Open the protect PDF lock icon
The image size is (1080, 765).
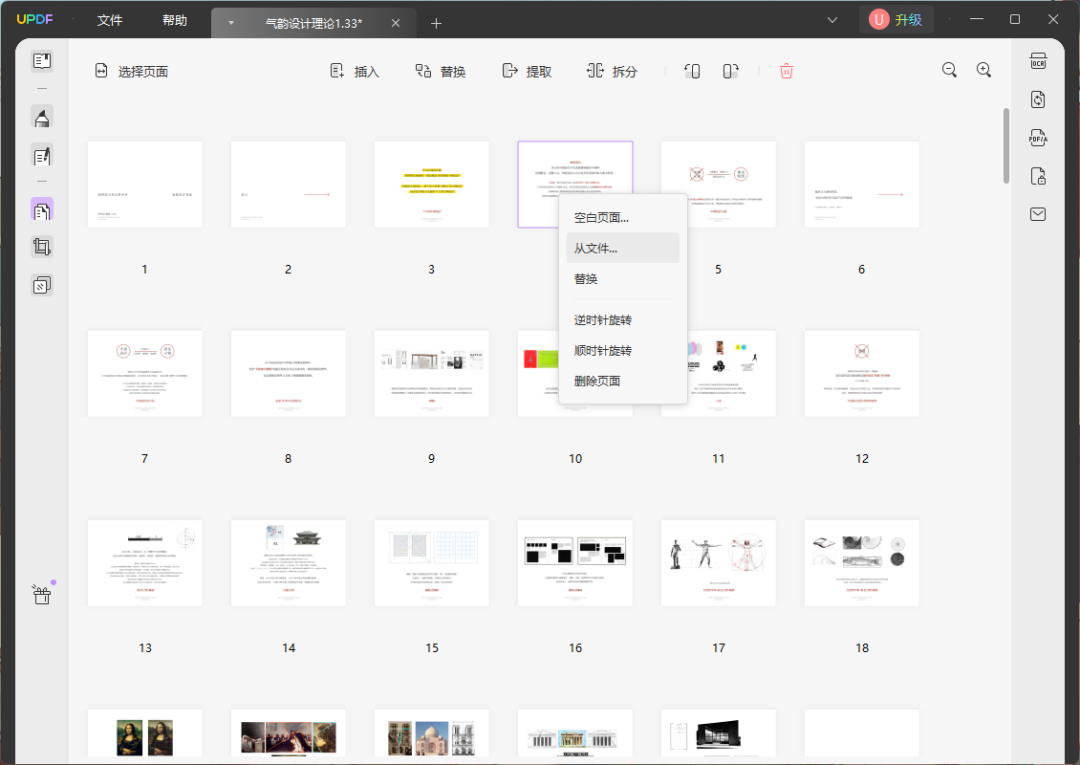pos(1038,176)
